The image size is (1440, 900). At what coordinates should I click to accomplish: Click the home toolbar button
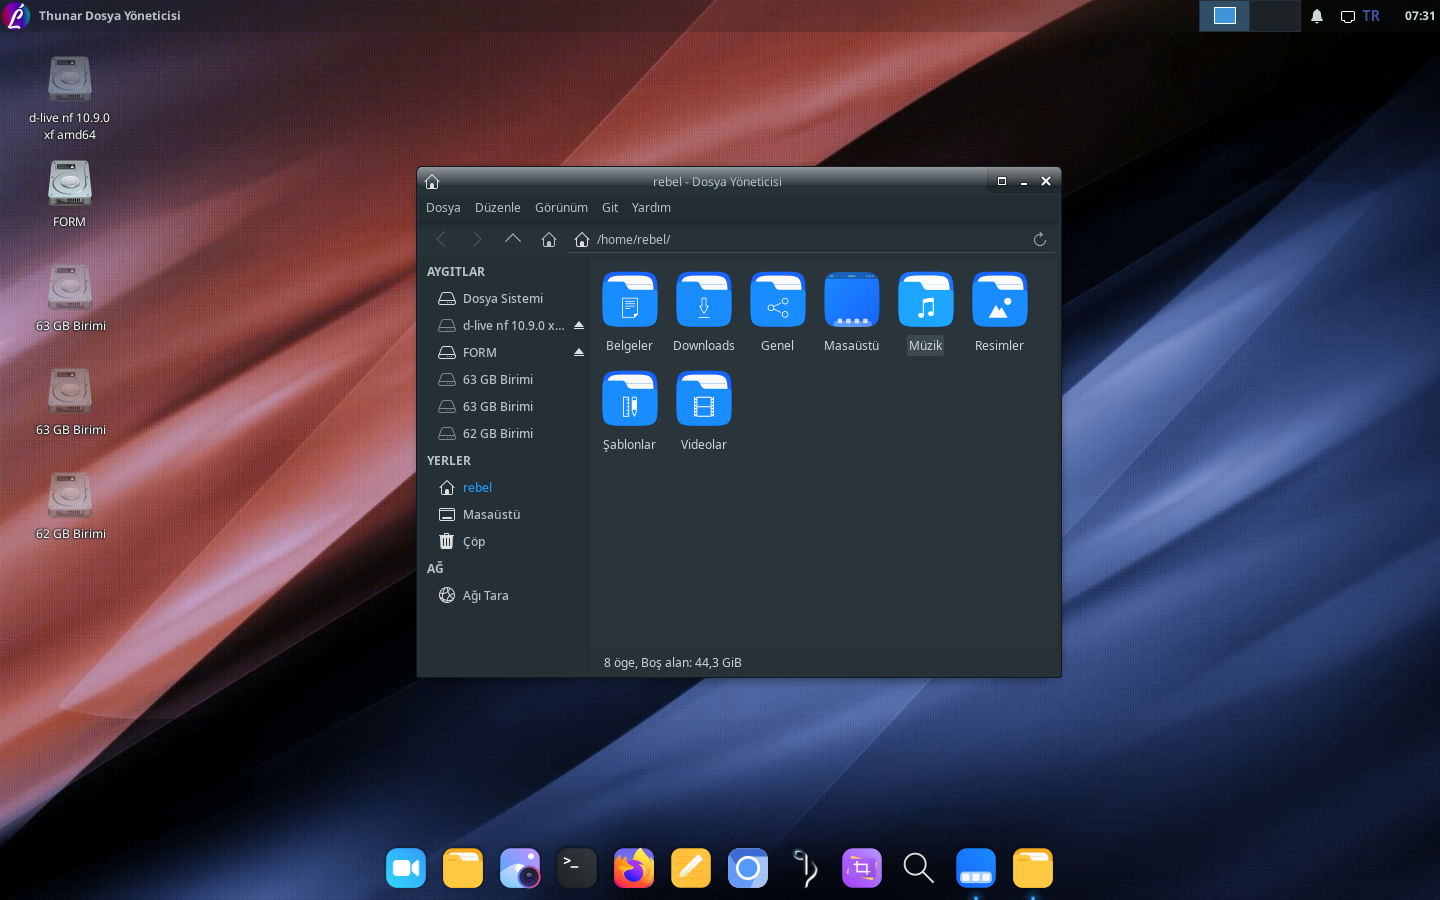coord(549,239)
